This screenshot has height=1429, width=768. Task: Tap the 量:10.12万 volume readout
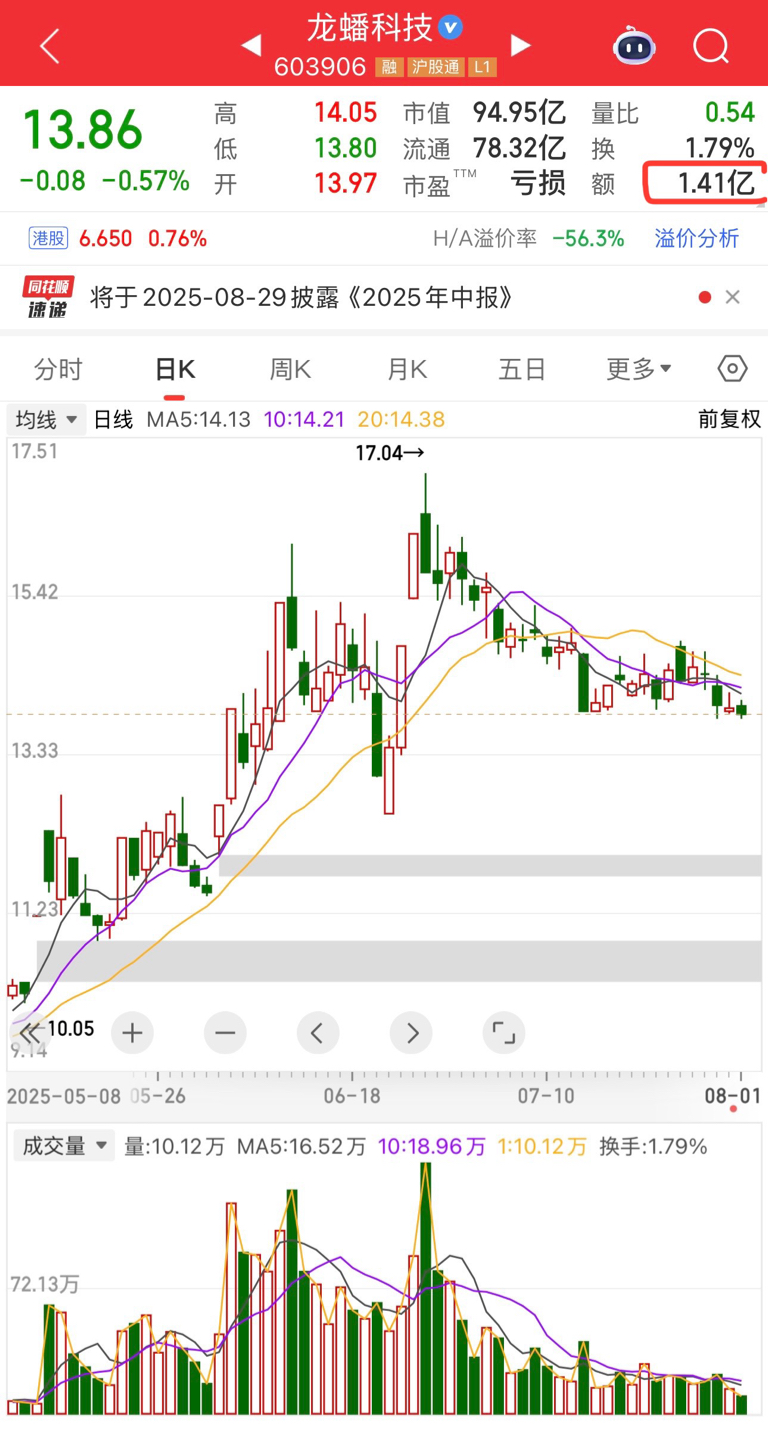click(175, 1146)
